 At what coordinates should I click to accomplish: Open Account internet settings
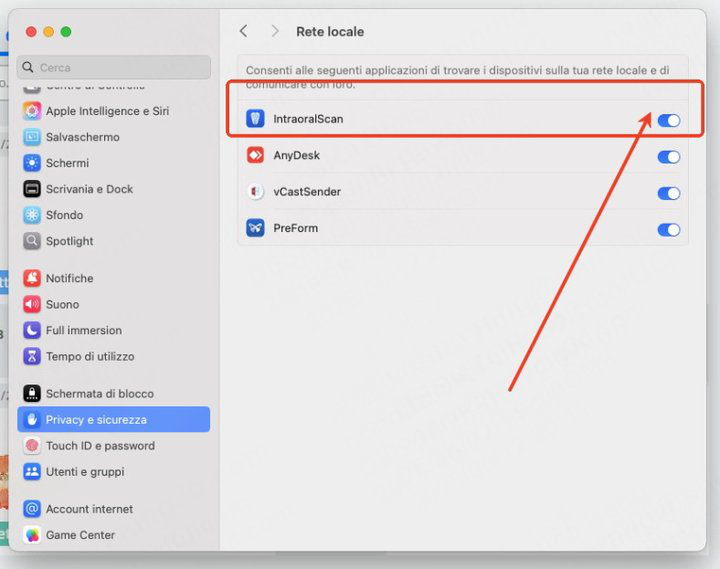click(113, 509)
